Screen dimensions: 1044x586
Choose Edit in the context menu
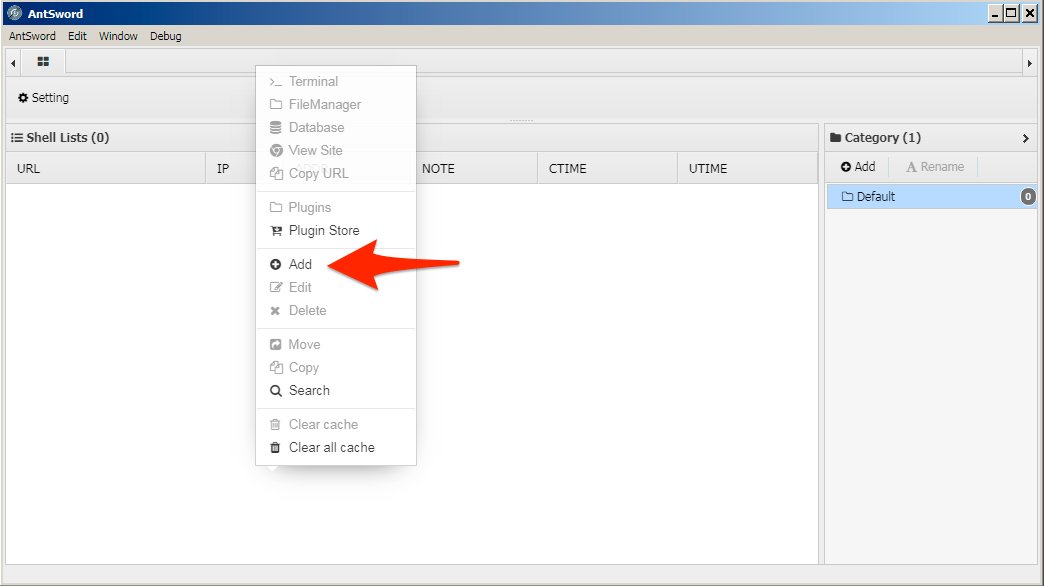click(x=336, y=288)
